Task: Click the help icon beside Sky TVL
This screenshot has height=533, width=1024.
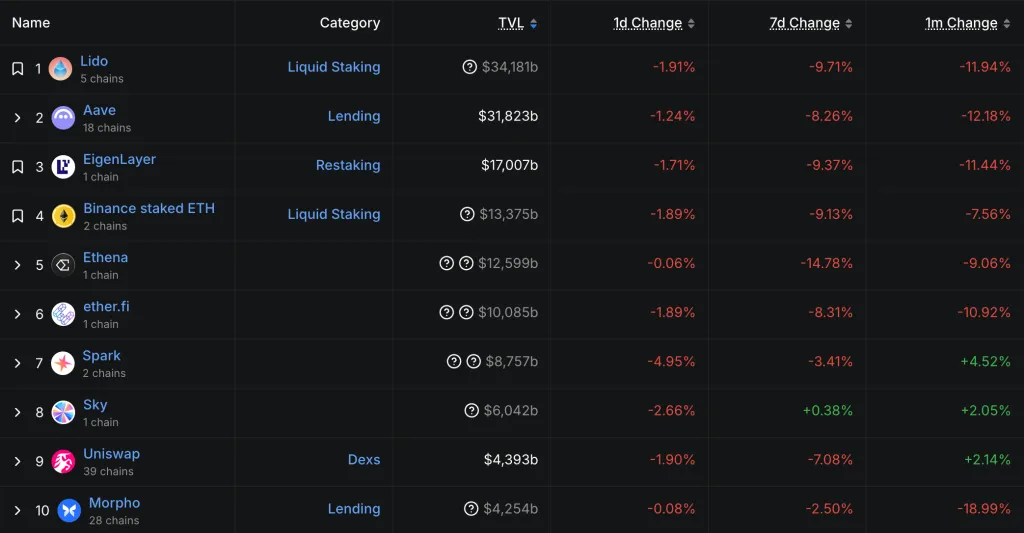Action: click(x=472, y=410)
